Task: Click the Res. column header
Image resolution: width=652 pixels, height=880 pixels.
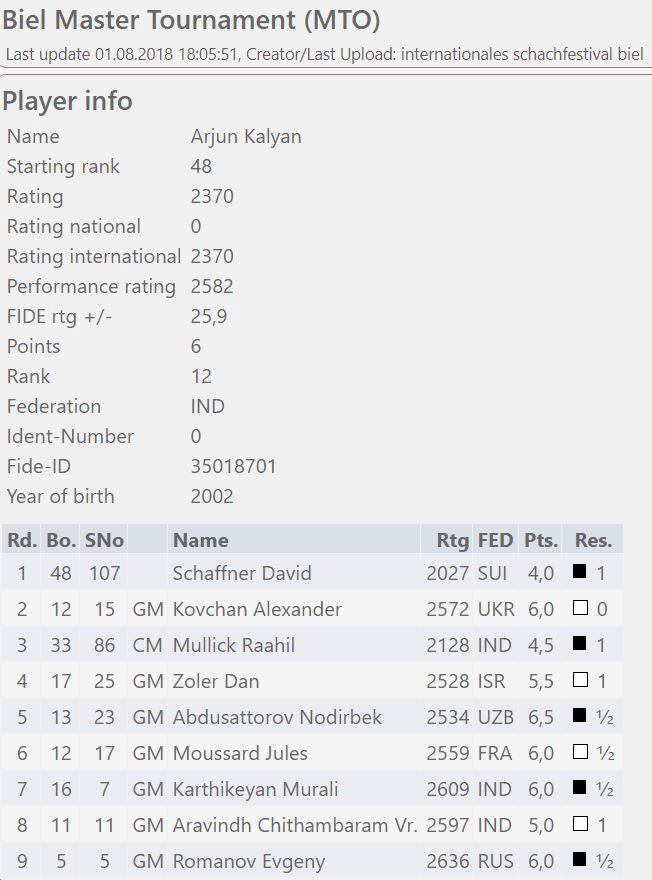Action: (593, 540)
